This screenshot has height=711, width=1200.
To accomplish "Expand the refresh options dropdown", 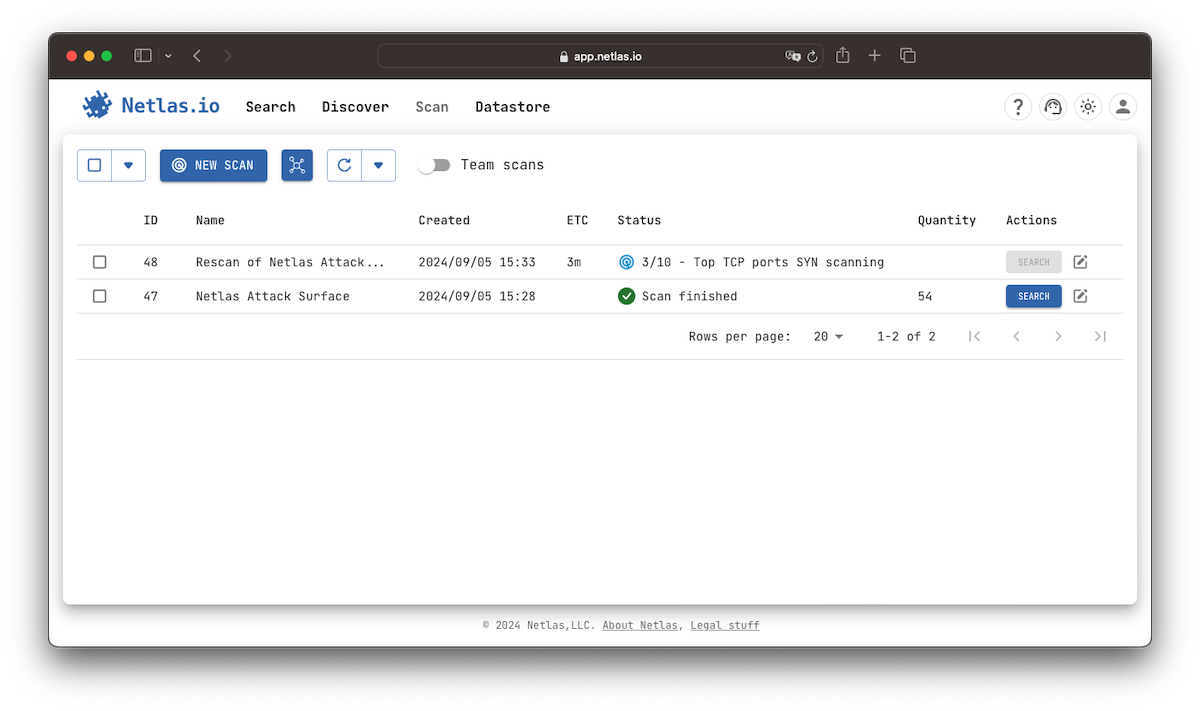I will point(378,165).
